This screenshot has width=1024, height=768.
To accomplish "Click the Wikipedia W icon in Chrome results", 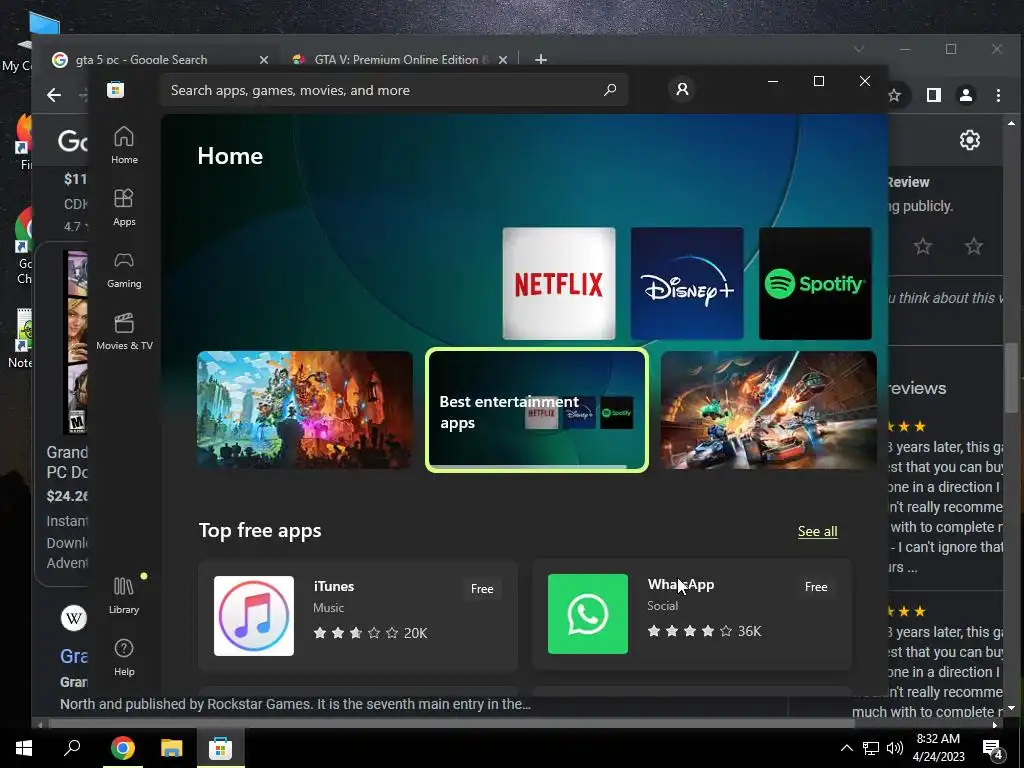I will [74, 617].
